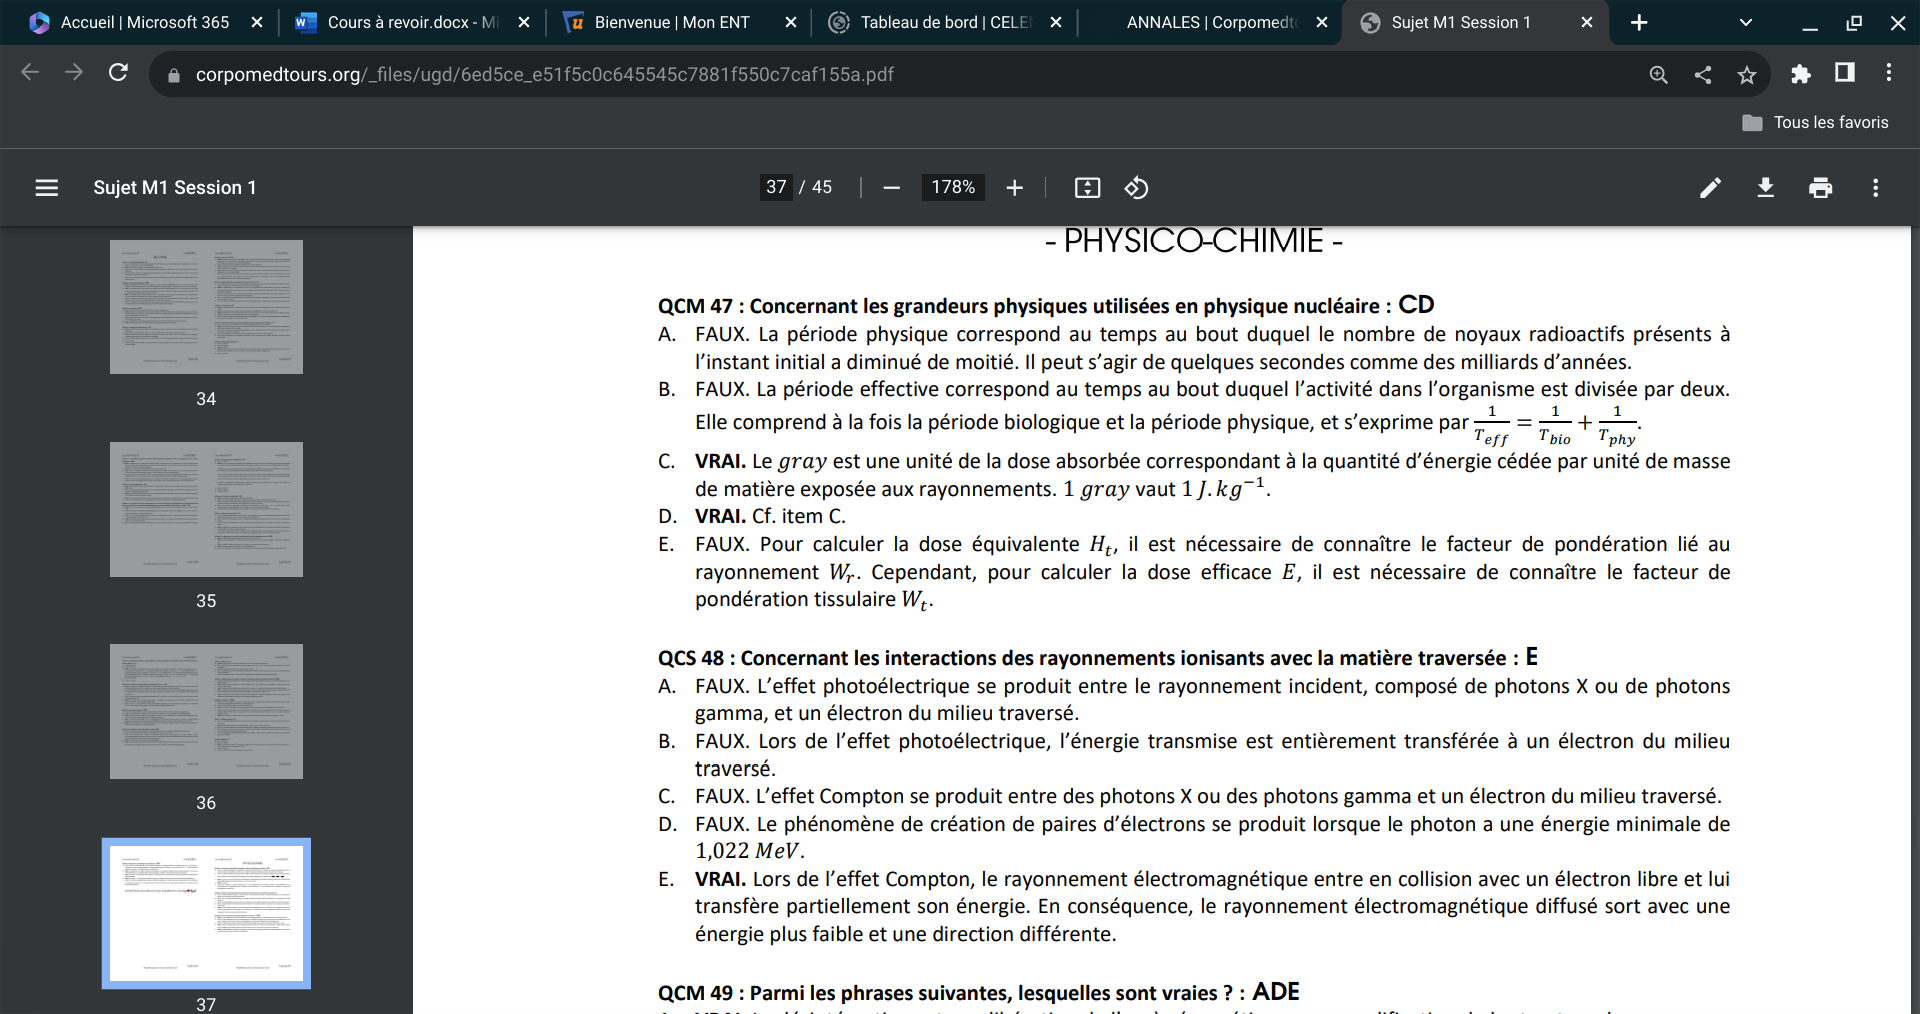Edit the page number field showing 37
This screenshot has height=1014, width=1920.
777,187
